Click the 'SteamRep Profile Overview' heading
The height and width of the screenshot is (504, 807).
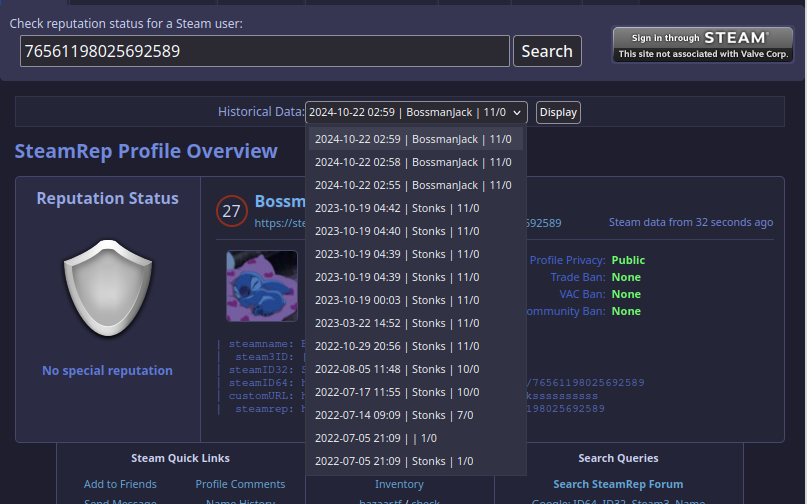pos(146,151)
